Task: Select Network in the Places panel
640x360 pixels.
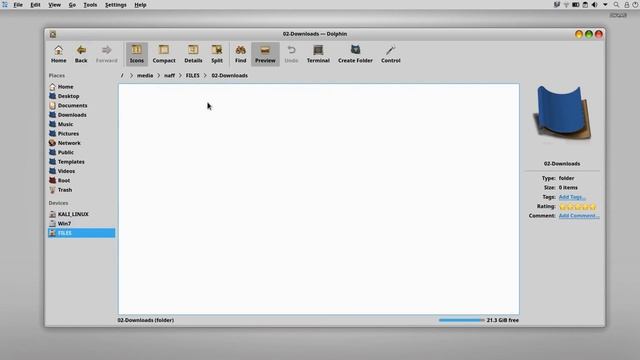Action: point(81,143)
